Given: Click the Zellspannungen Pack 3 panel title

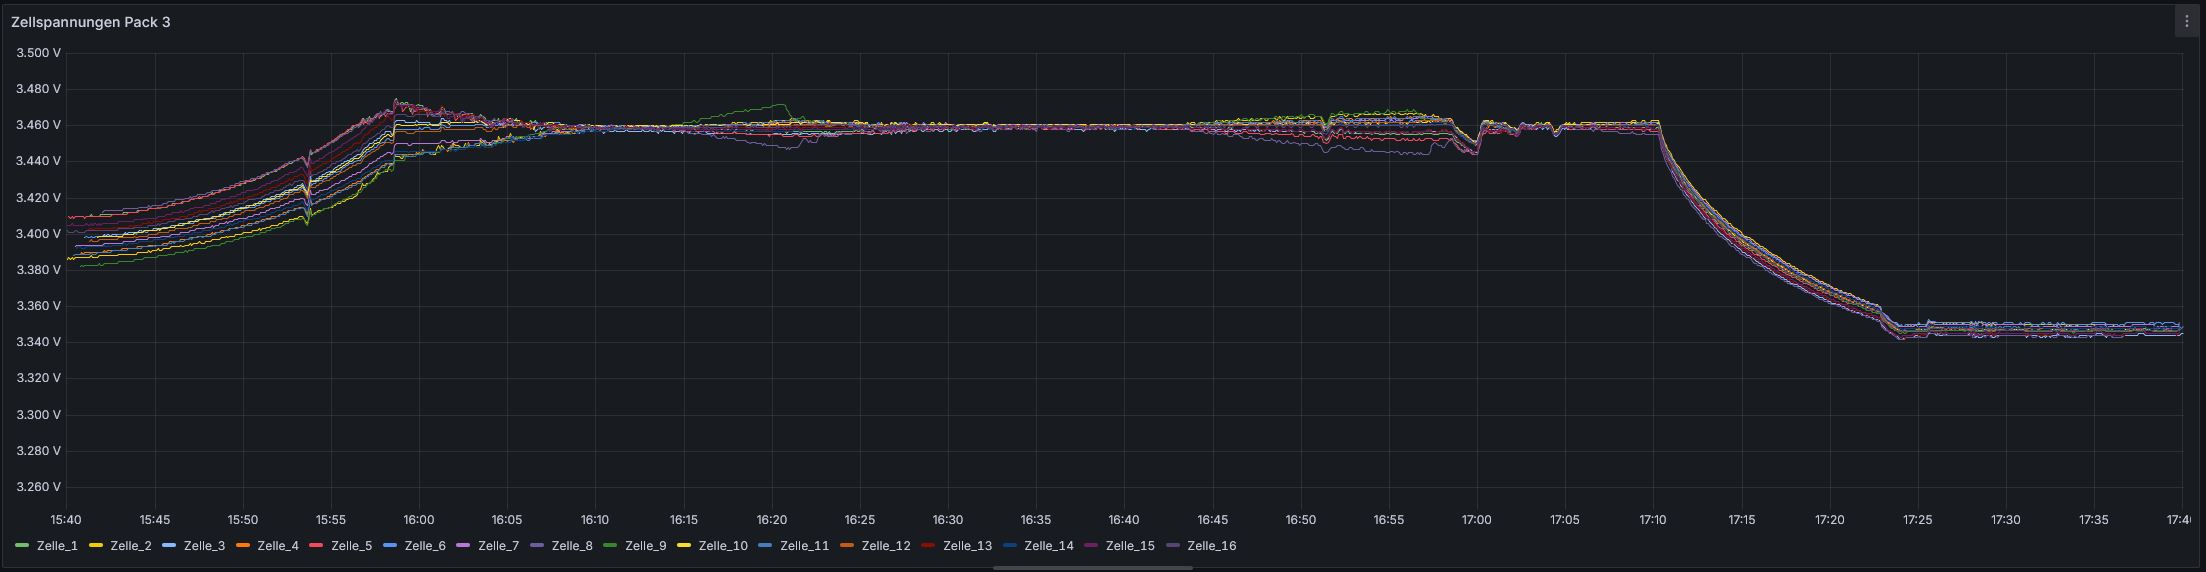Looking at the screenshot, I should 91,22.
